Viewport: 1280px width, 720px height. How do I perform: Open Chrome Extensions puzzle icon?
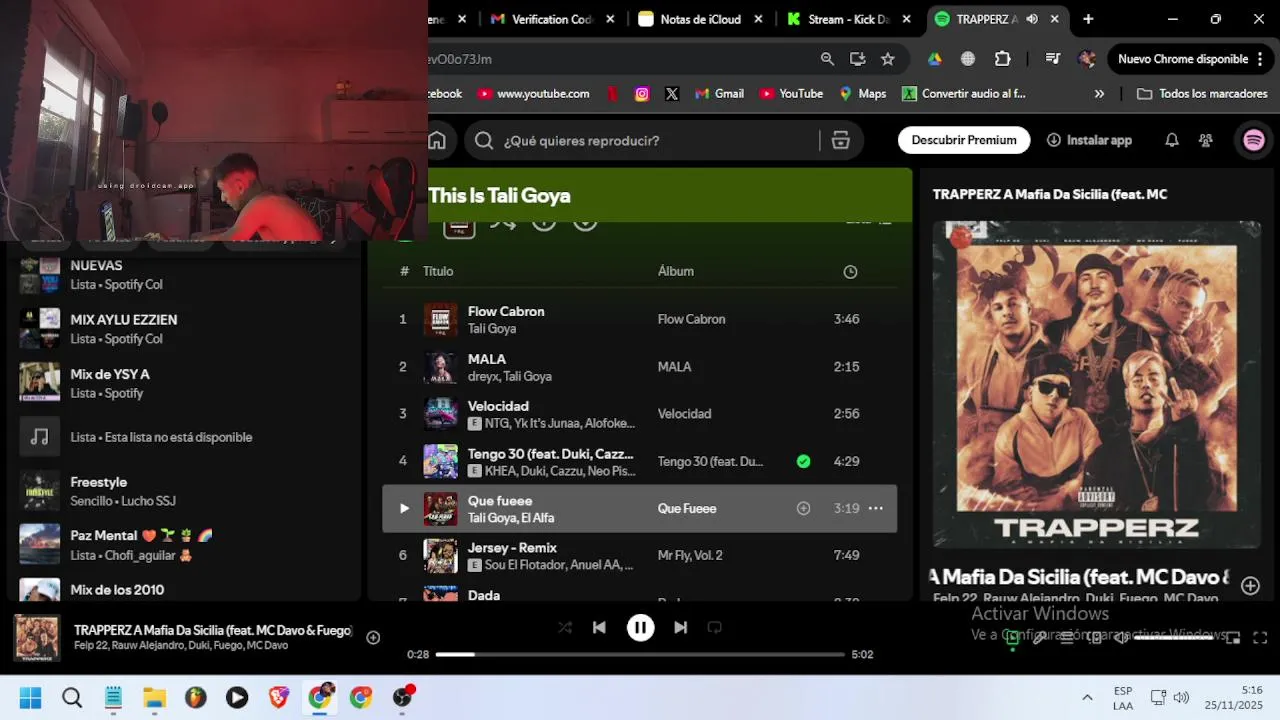click(x=1003, y=59)
